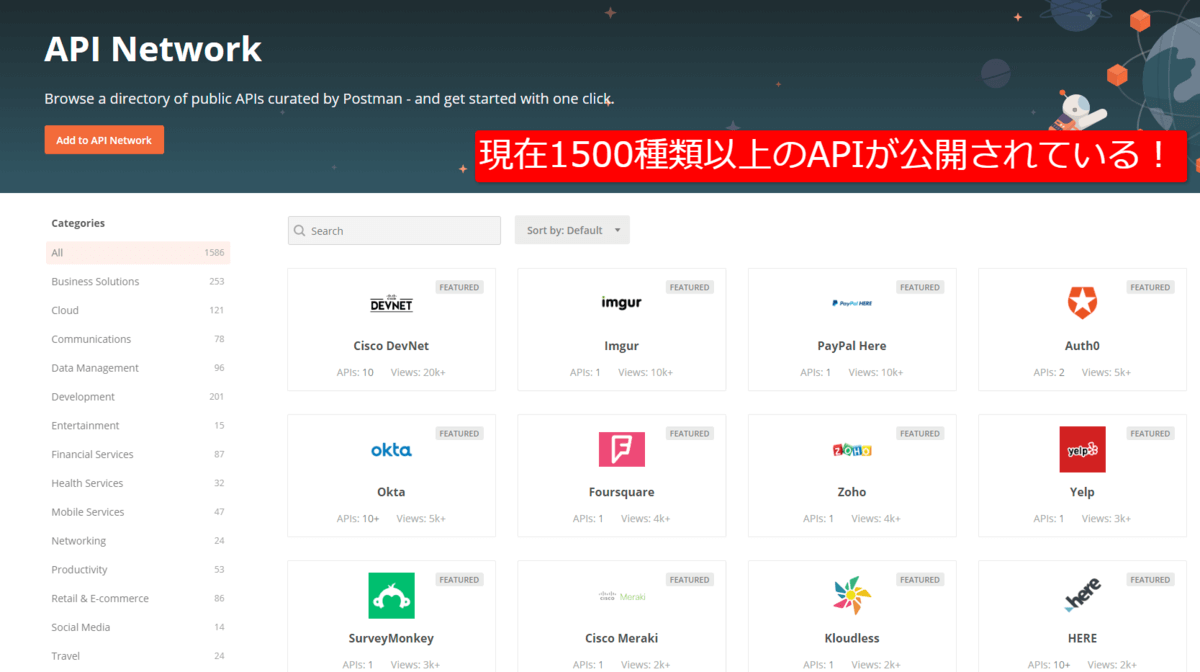This screenshot has height=672, width=1200.
Task: Click the Imgur card title
Action: point(621,346)
